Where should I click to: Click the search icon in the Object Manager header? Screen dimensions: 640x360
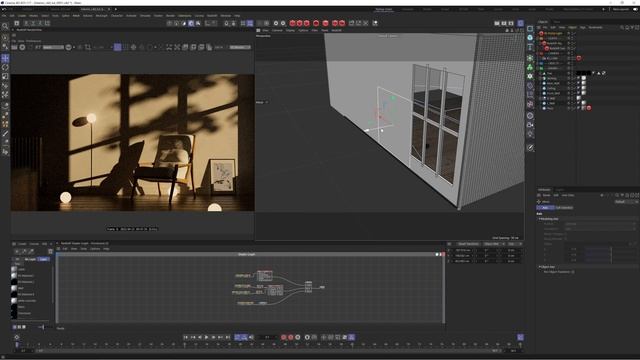[622, 27]
